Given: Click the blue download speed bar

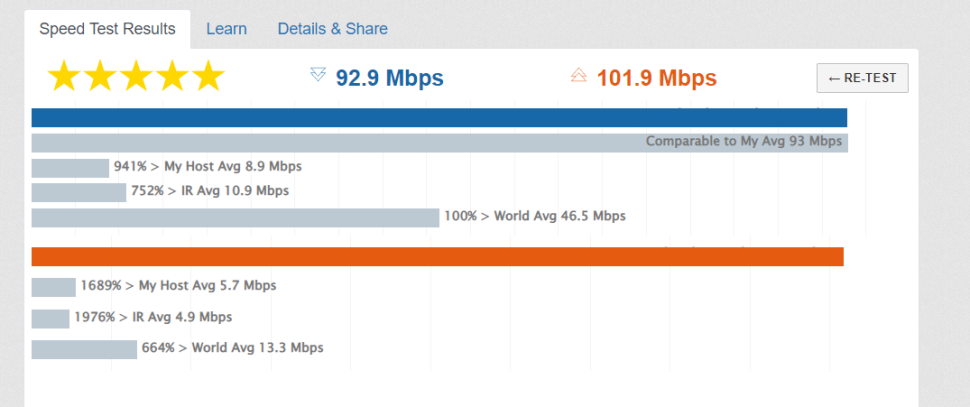Looking at the screenshot, I should pos(439,118).
